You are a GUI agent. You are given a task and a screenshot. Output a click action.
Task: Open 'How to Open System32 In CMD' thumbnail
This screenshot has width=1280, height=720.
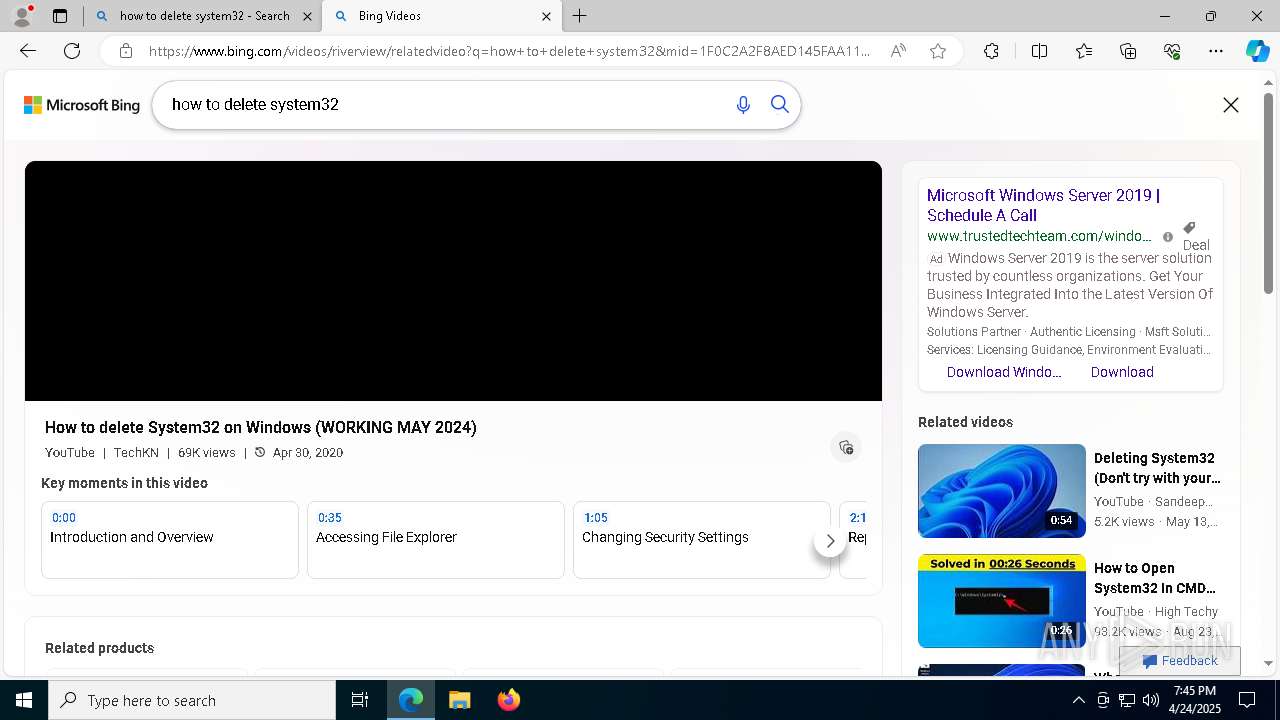pos(1001,601)
